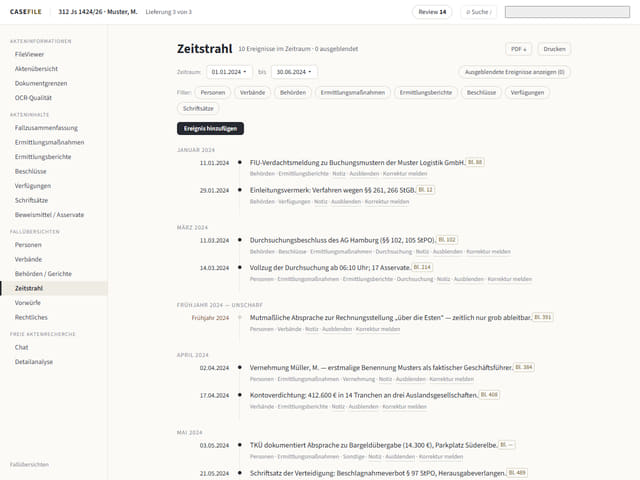This screenshot has width=640, height=480.
Task: Go to sidebar item Verfügungen
Action: (33, 186)
